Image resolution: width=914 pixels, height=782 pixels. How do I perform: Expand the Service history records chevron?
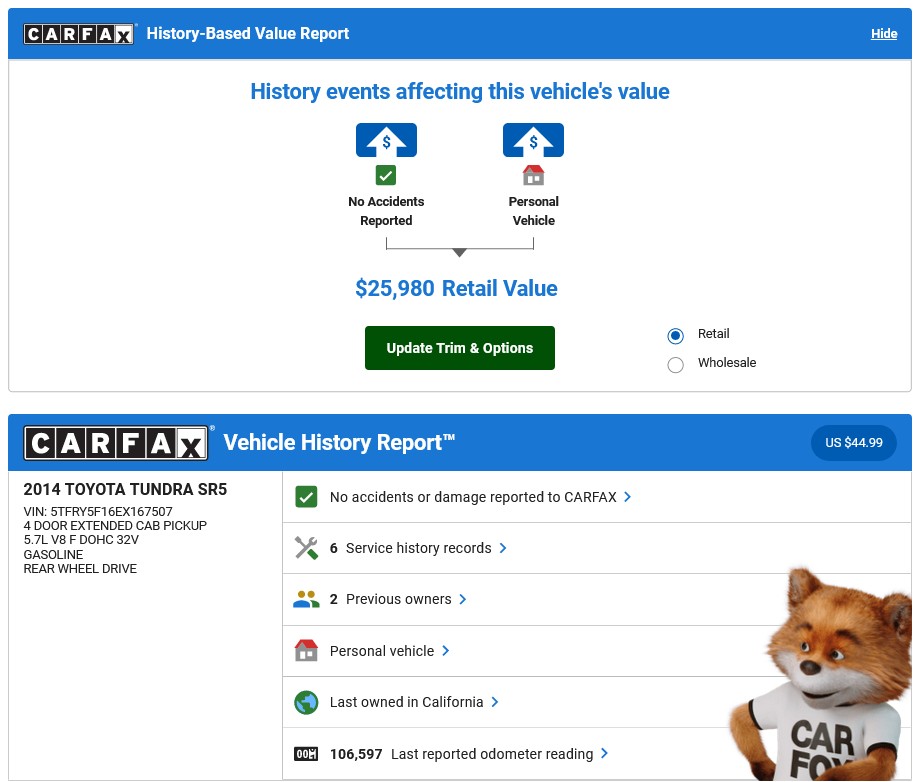click(503, 548)
